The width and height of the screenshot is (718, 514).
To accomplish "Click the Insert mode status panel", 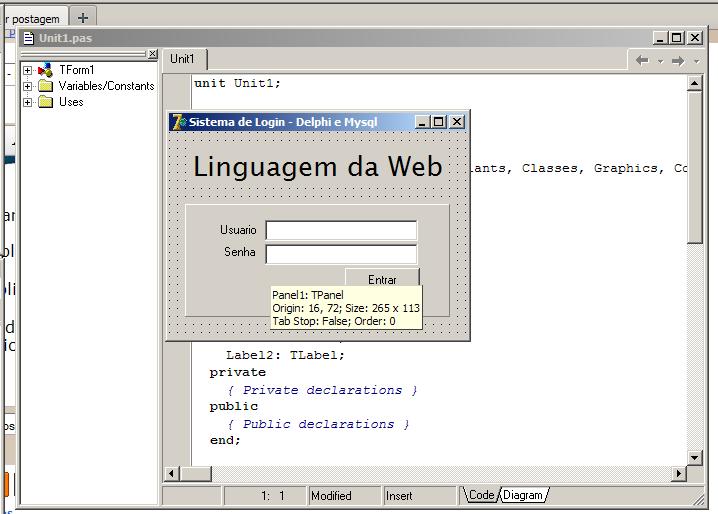I will click(419, 496).
